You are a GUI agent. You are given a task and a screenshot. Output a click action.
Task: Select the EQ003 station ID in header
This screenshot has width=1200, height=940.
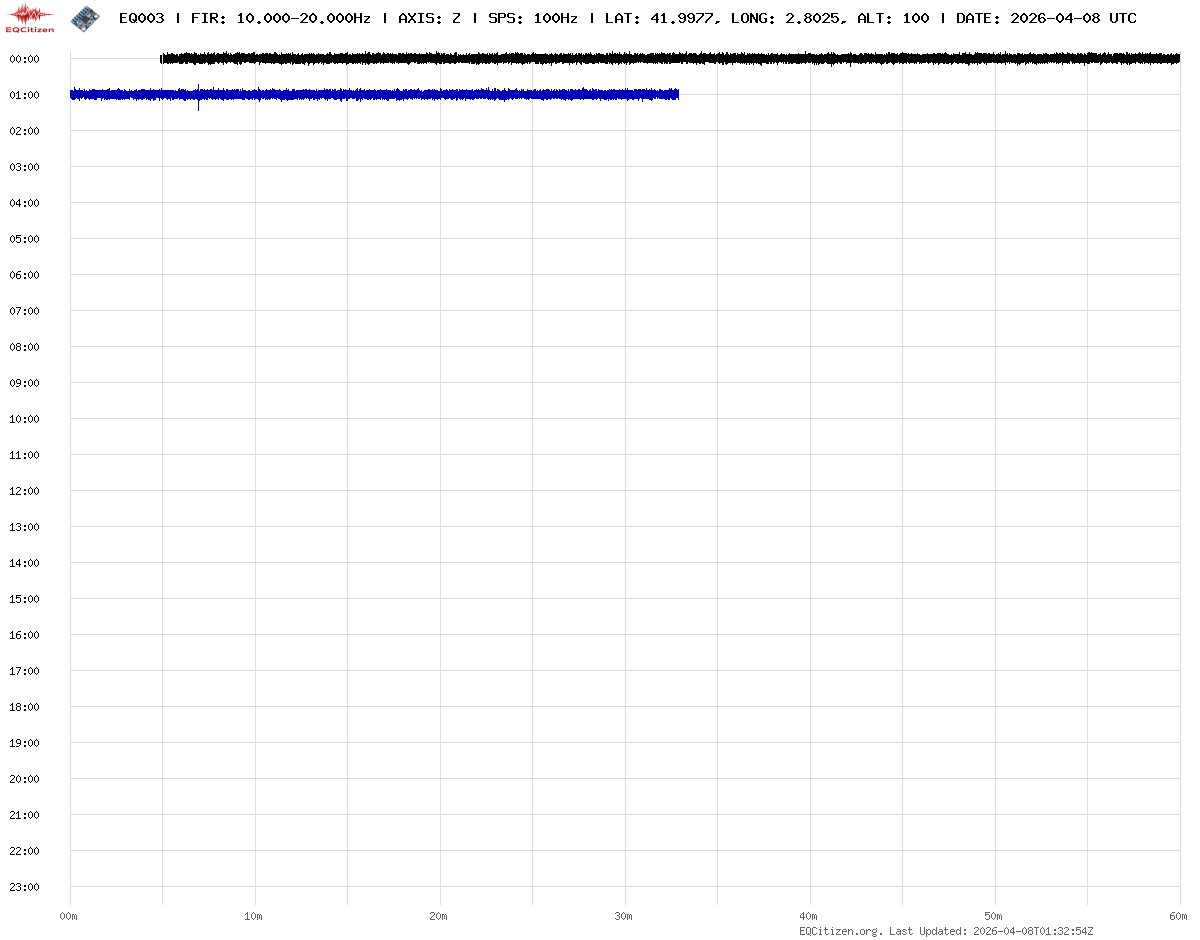[x=141, y=18]
